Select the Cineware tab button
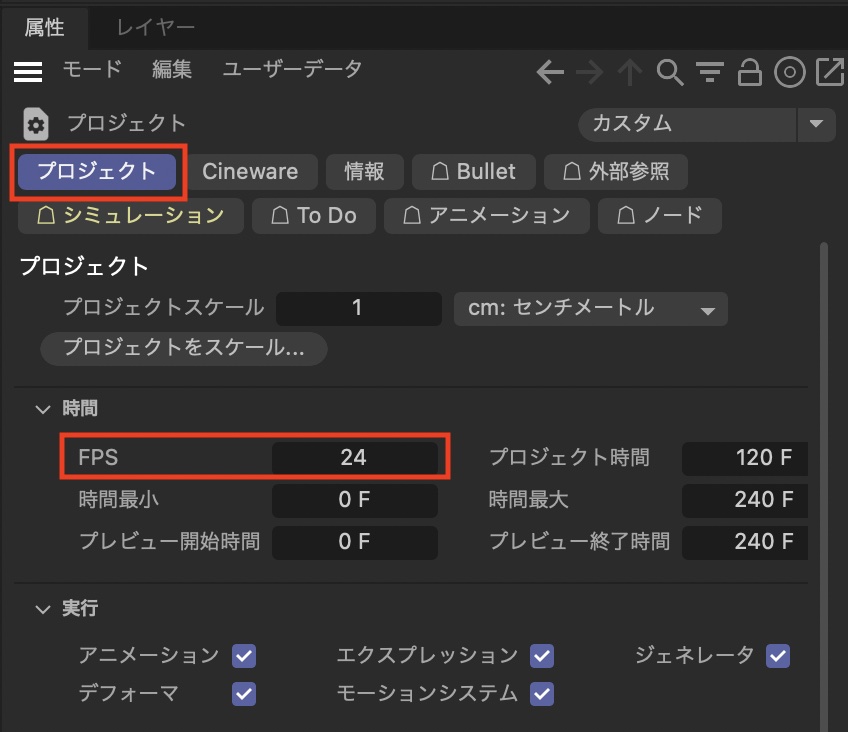Viewport: 848px width, 732px height. [250, 171]
